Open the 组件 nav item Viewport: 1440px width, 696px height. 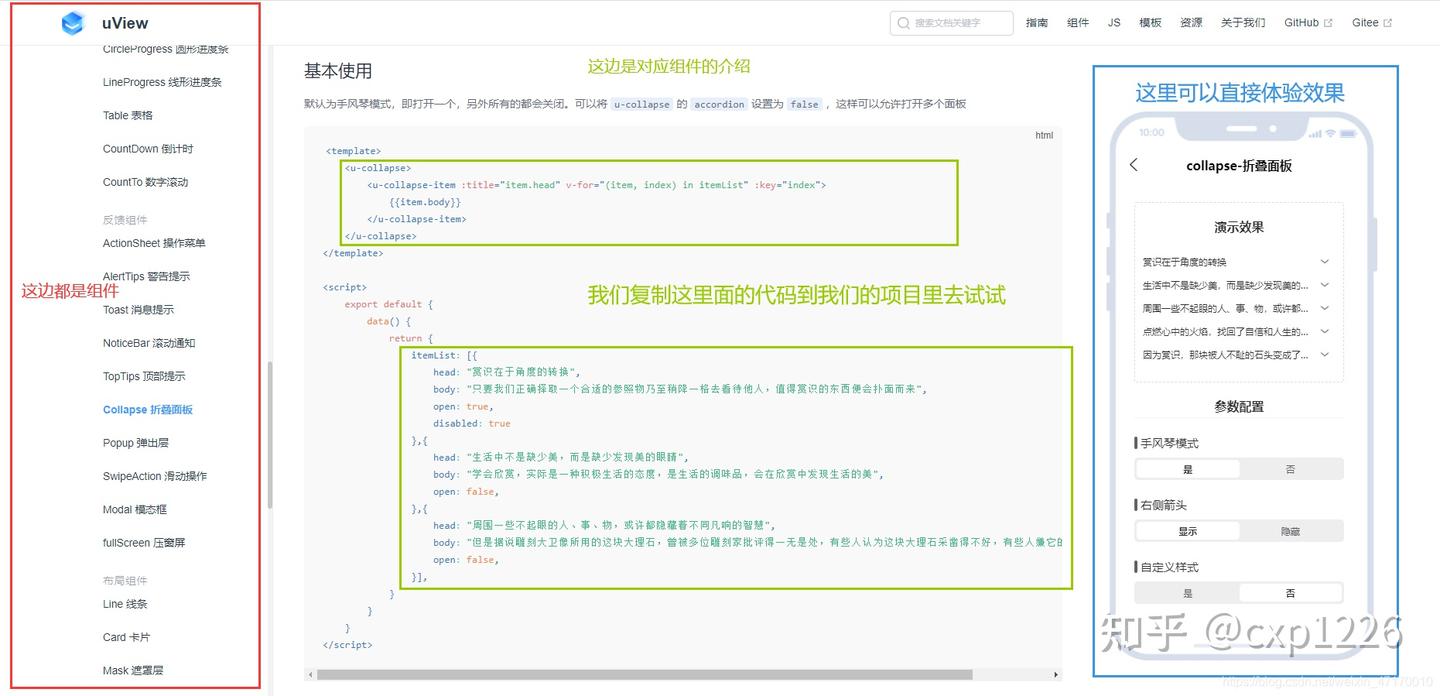1078,23
